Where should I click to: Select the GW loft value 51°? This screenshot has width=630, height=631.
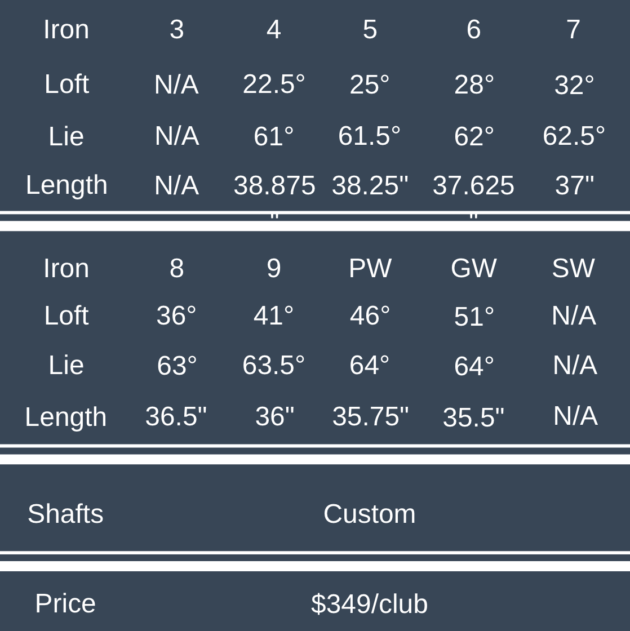click(x=473, y=317)
